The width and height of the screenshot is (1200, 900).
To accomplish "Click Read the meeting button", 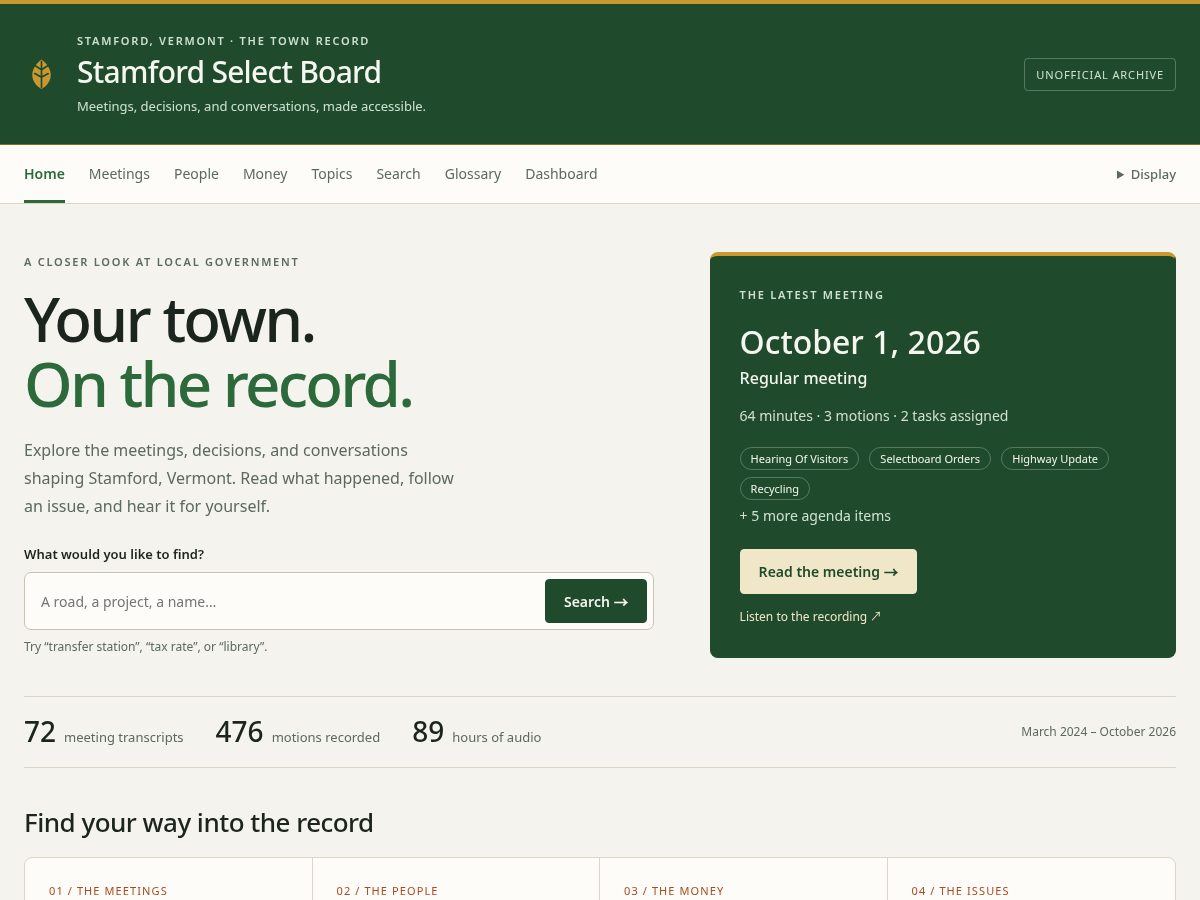I will [828, 572].
